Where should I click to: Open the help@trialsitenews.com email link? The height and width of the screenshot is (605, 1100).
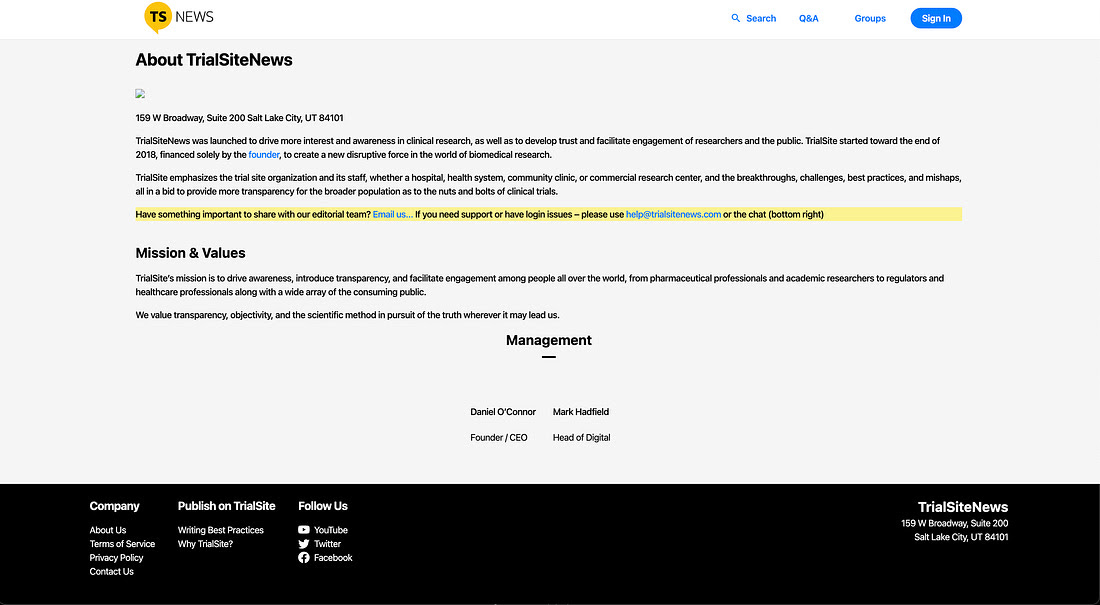(673, 214)
